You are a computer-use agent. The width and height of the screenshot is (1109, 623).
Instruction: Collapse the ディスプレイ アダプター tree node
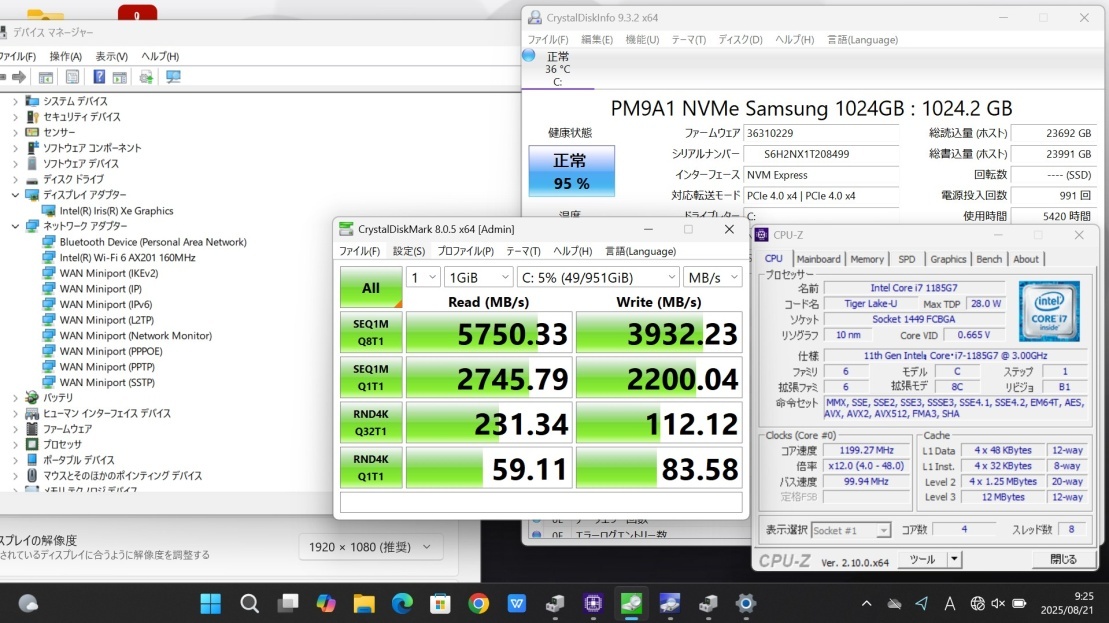[16, 195]
